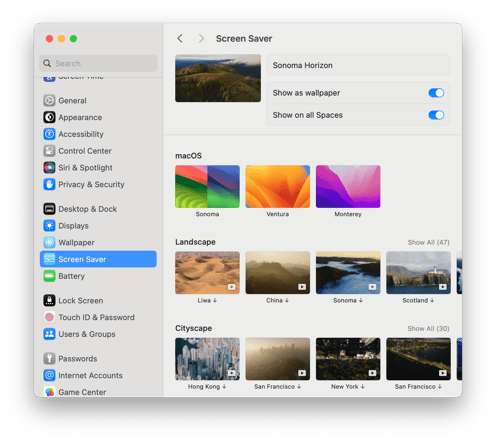Go back using the left chevron

(x=180, y=38)
